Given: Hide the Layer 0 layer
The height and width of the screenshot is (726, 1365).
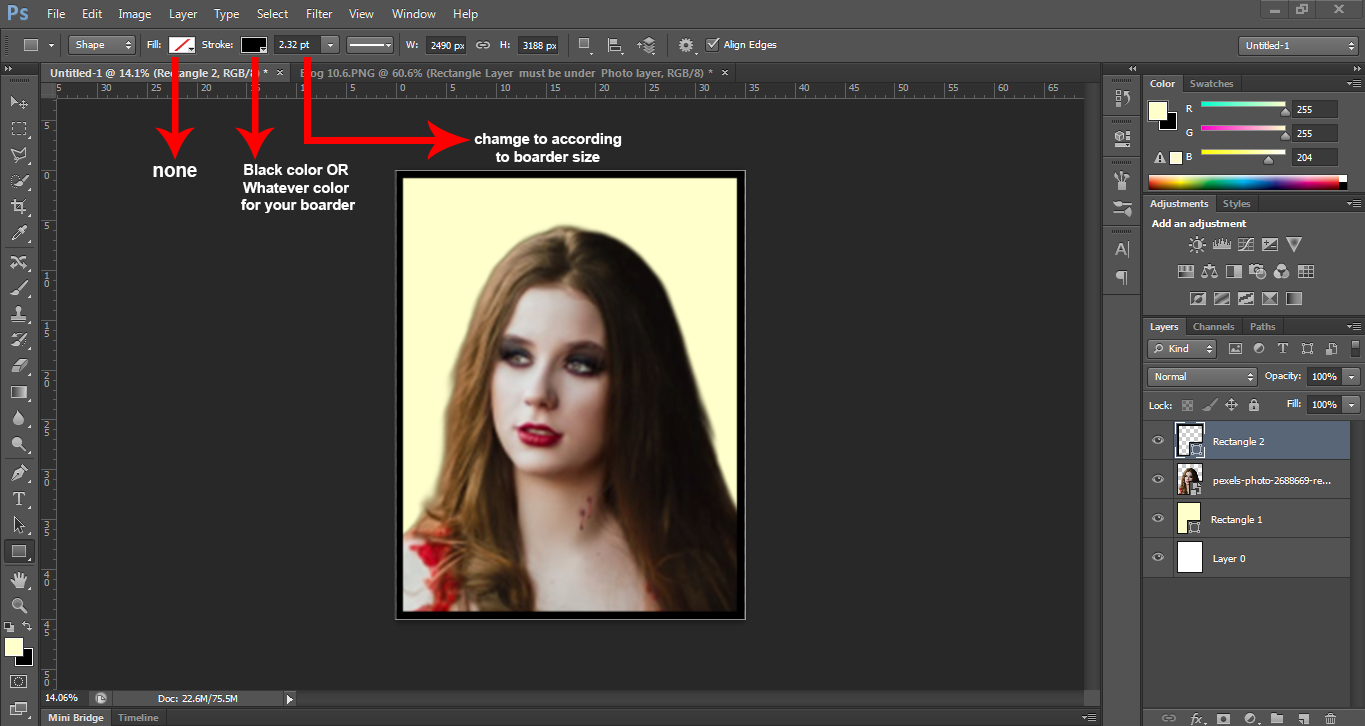Looking at the screenshot, I should [1158, 558].
